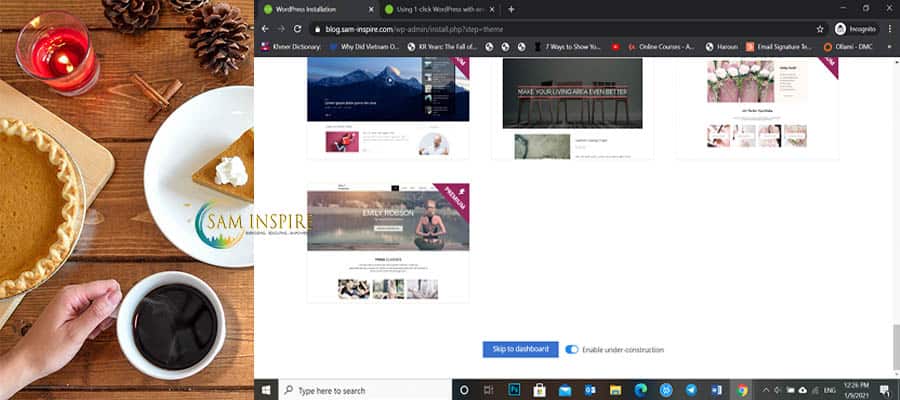Switch the ENG input language indicator
The width and height of the screenshot is (900, 400).
pos(830,390)
